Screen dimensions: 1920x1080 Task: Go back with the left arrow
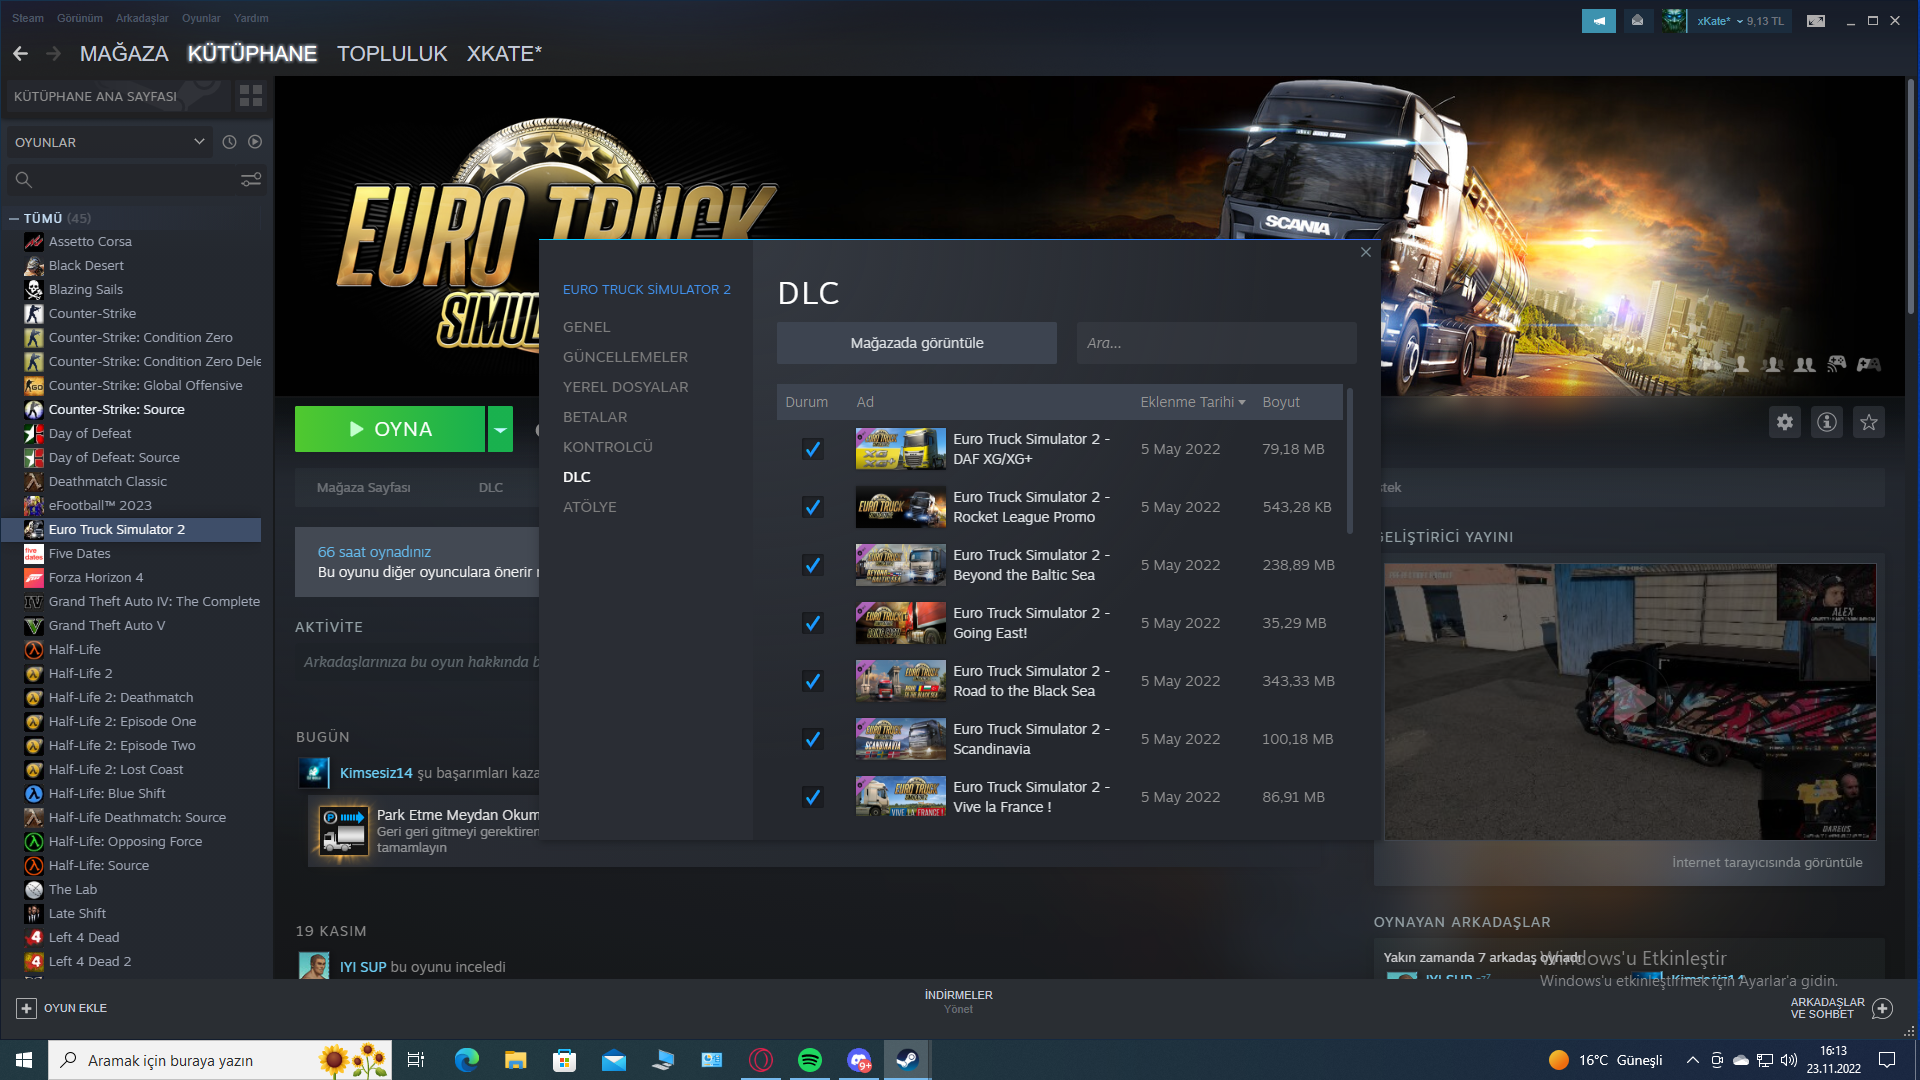pyautogui.click(x=20, y=54)
